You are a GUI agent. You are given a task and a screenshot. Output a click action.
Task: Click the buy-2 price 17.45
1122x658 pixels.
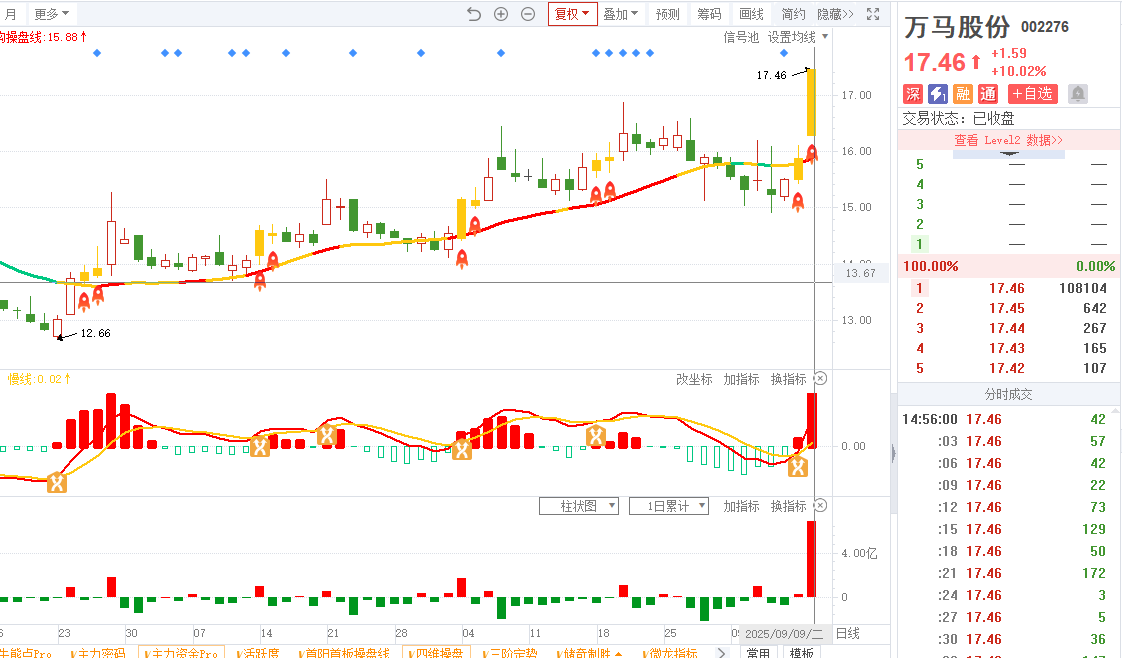pyautogui.click(x=1007, y=308)
